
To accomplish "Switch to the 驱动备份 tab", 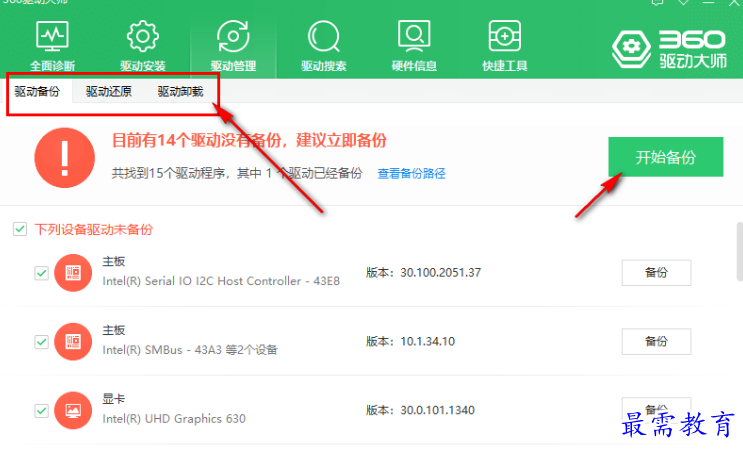I will [37, 91].
